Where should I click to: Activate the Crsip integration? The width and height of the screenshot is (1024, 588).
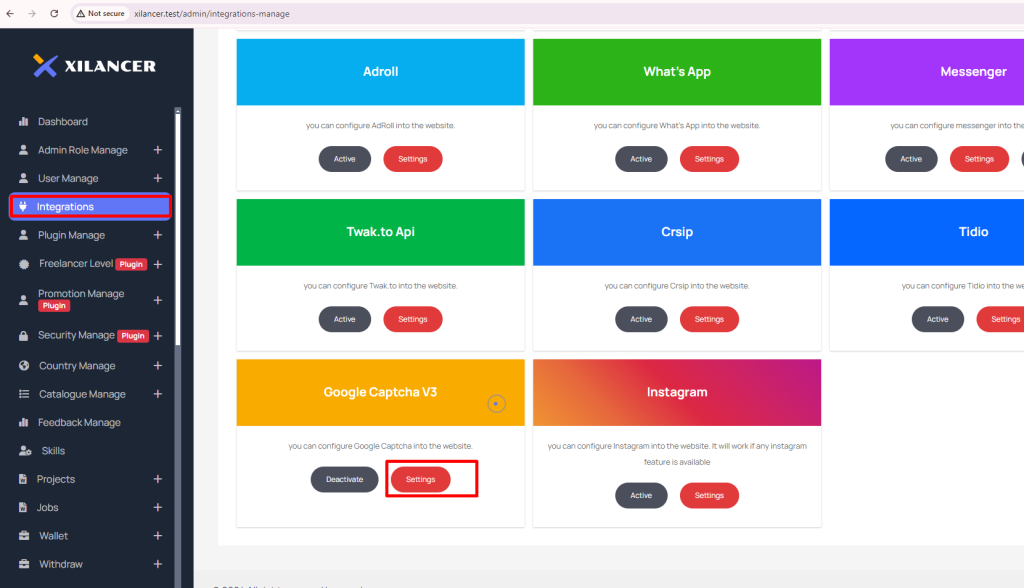coord(641,319)
